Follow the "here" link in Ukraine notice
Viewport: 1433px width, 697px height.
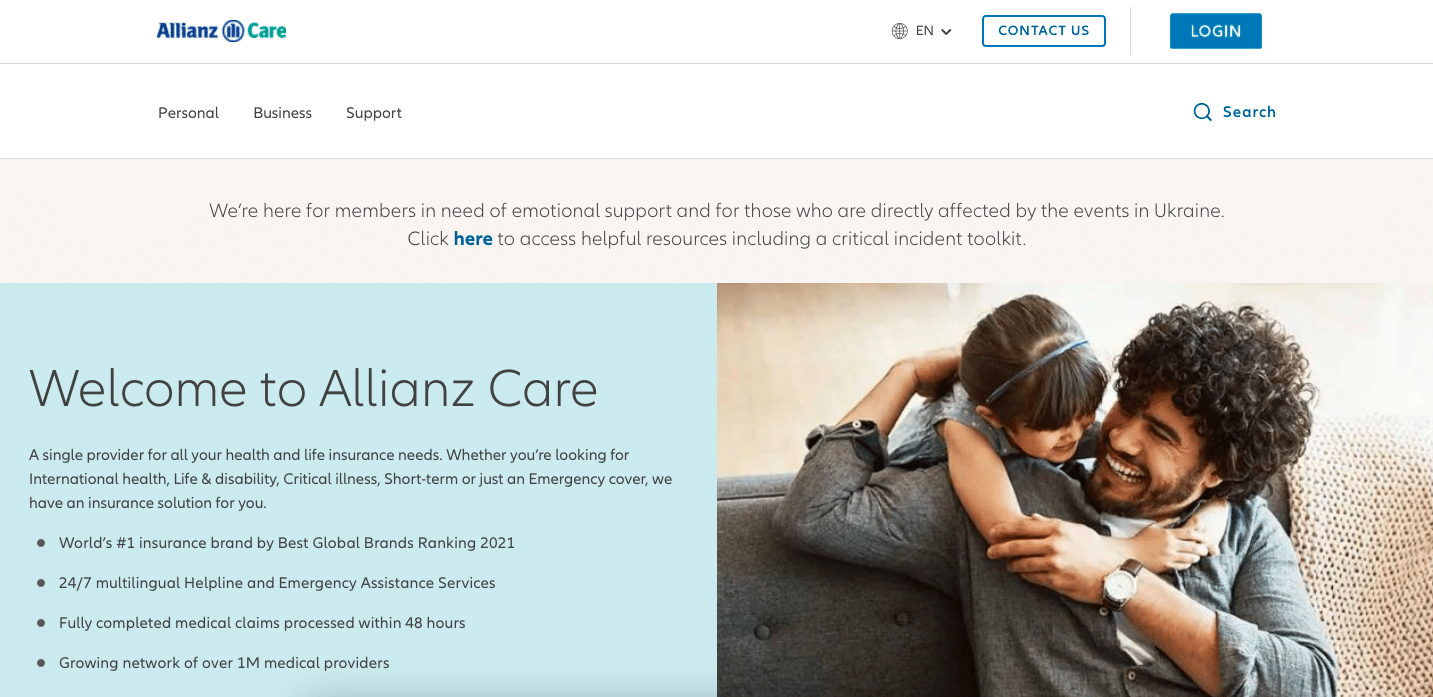click(473, 239)
